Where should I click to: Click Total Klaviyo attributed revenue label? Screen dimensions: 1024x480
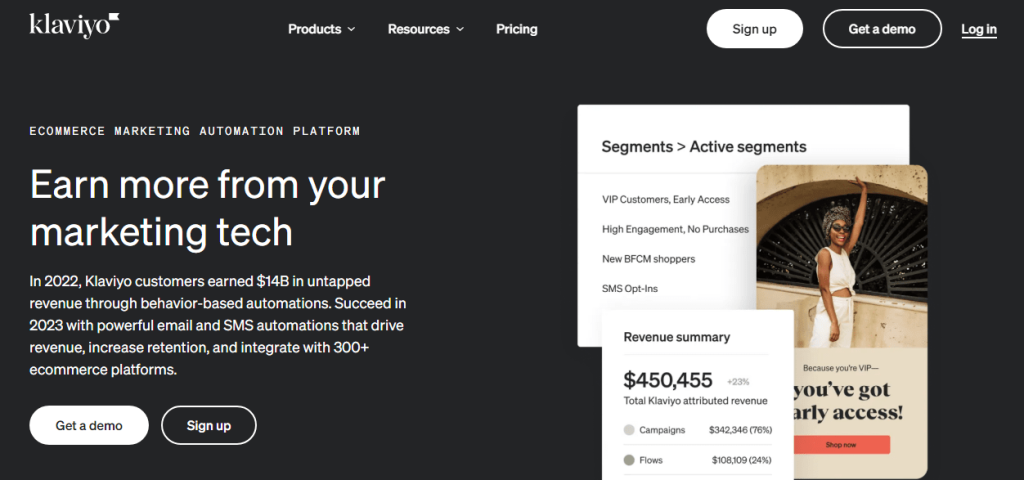tap(696, 401)
